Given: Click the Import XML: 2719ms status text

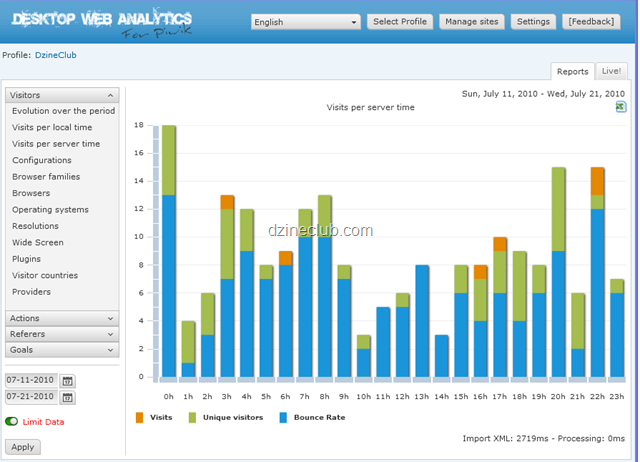Looking at the screenshot, I should [505, 438].
